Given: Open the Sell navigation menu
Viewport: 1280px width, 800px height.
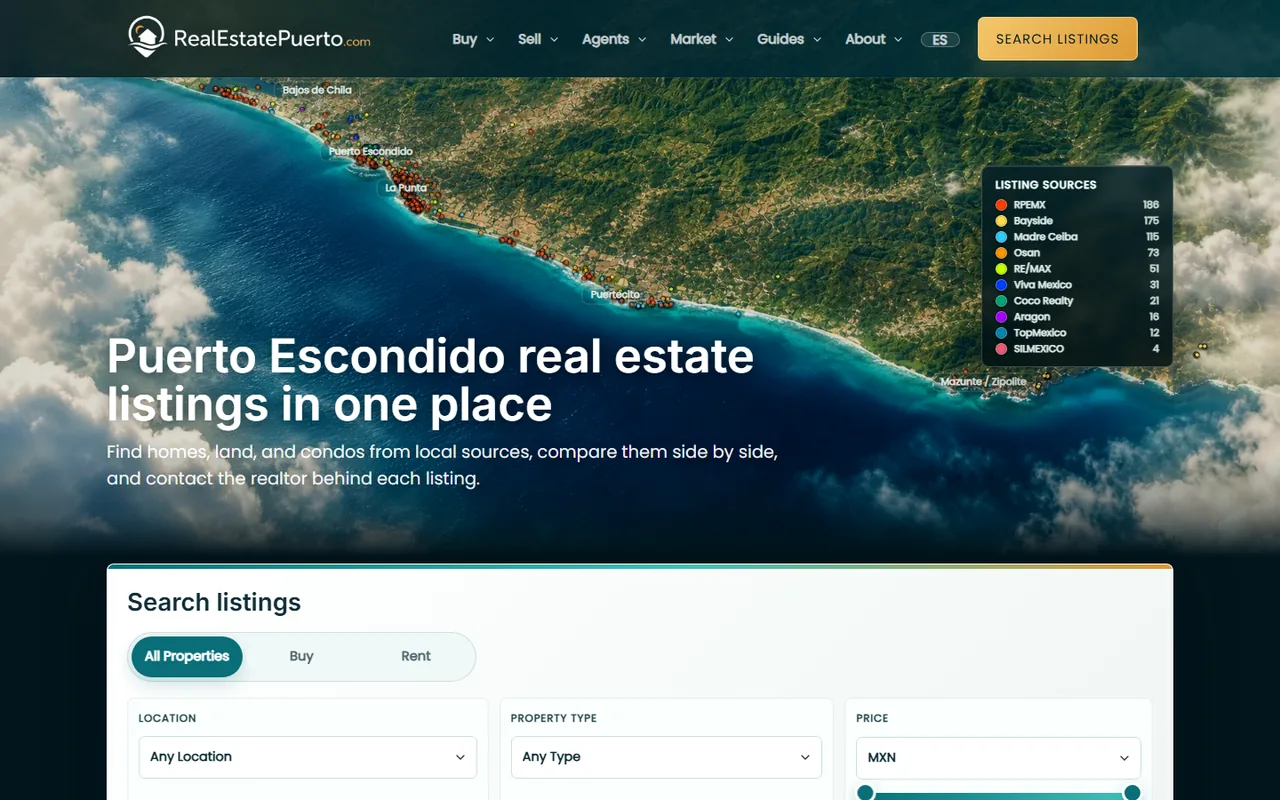Looking at the screenshot, I should 538,39.
